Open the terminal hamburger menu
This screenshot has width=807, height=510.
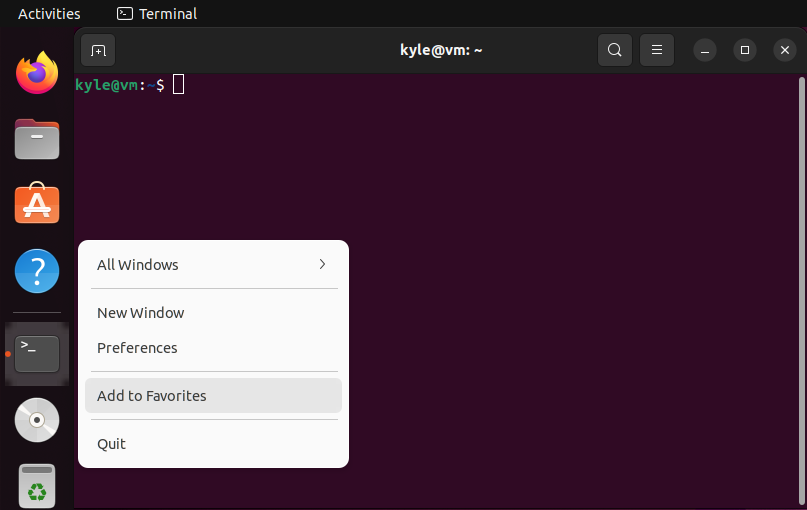pos(657,50)
